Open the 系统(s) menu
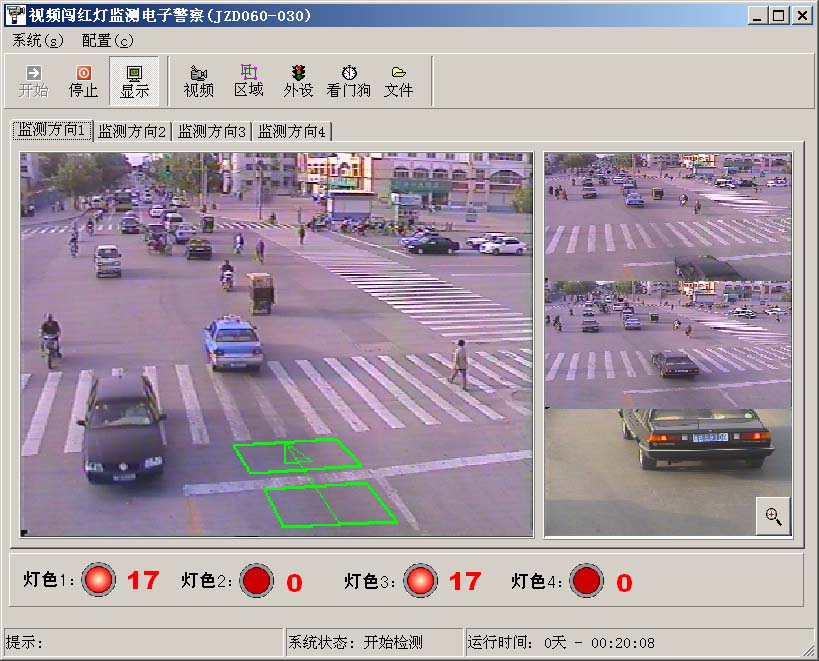Viewport: 819px width, 661px height. pos(38,40)
